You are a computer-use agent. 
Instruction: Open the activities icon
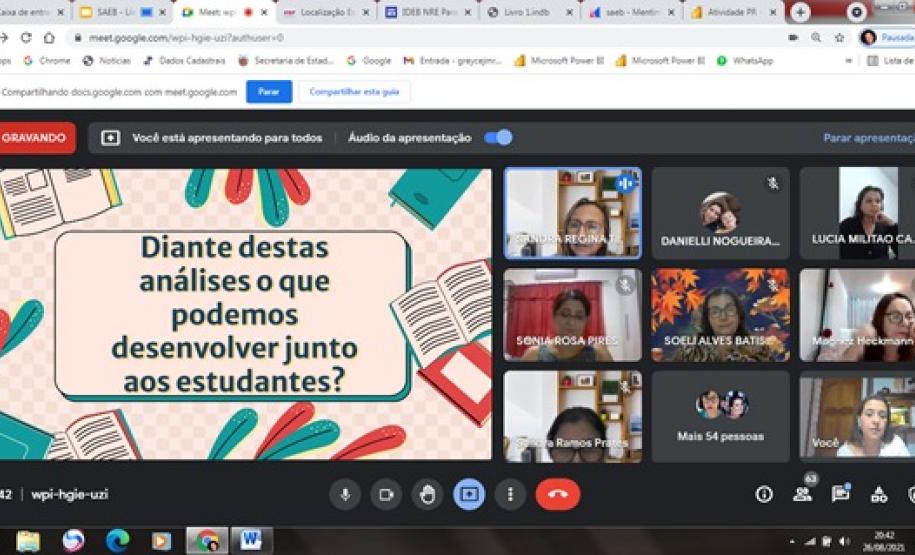(x=878, y=494)
